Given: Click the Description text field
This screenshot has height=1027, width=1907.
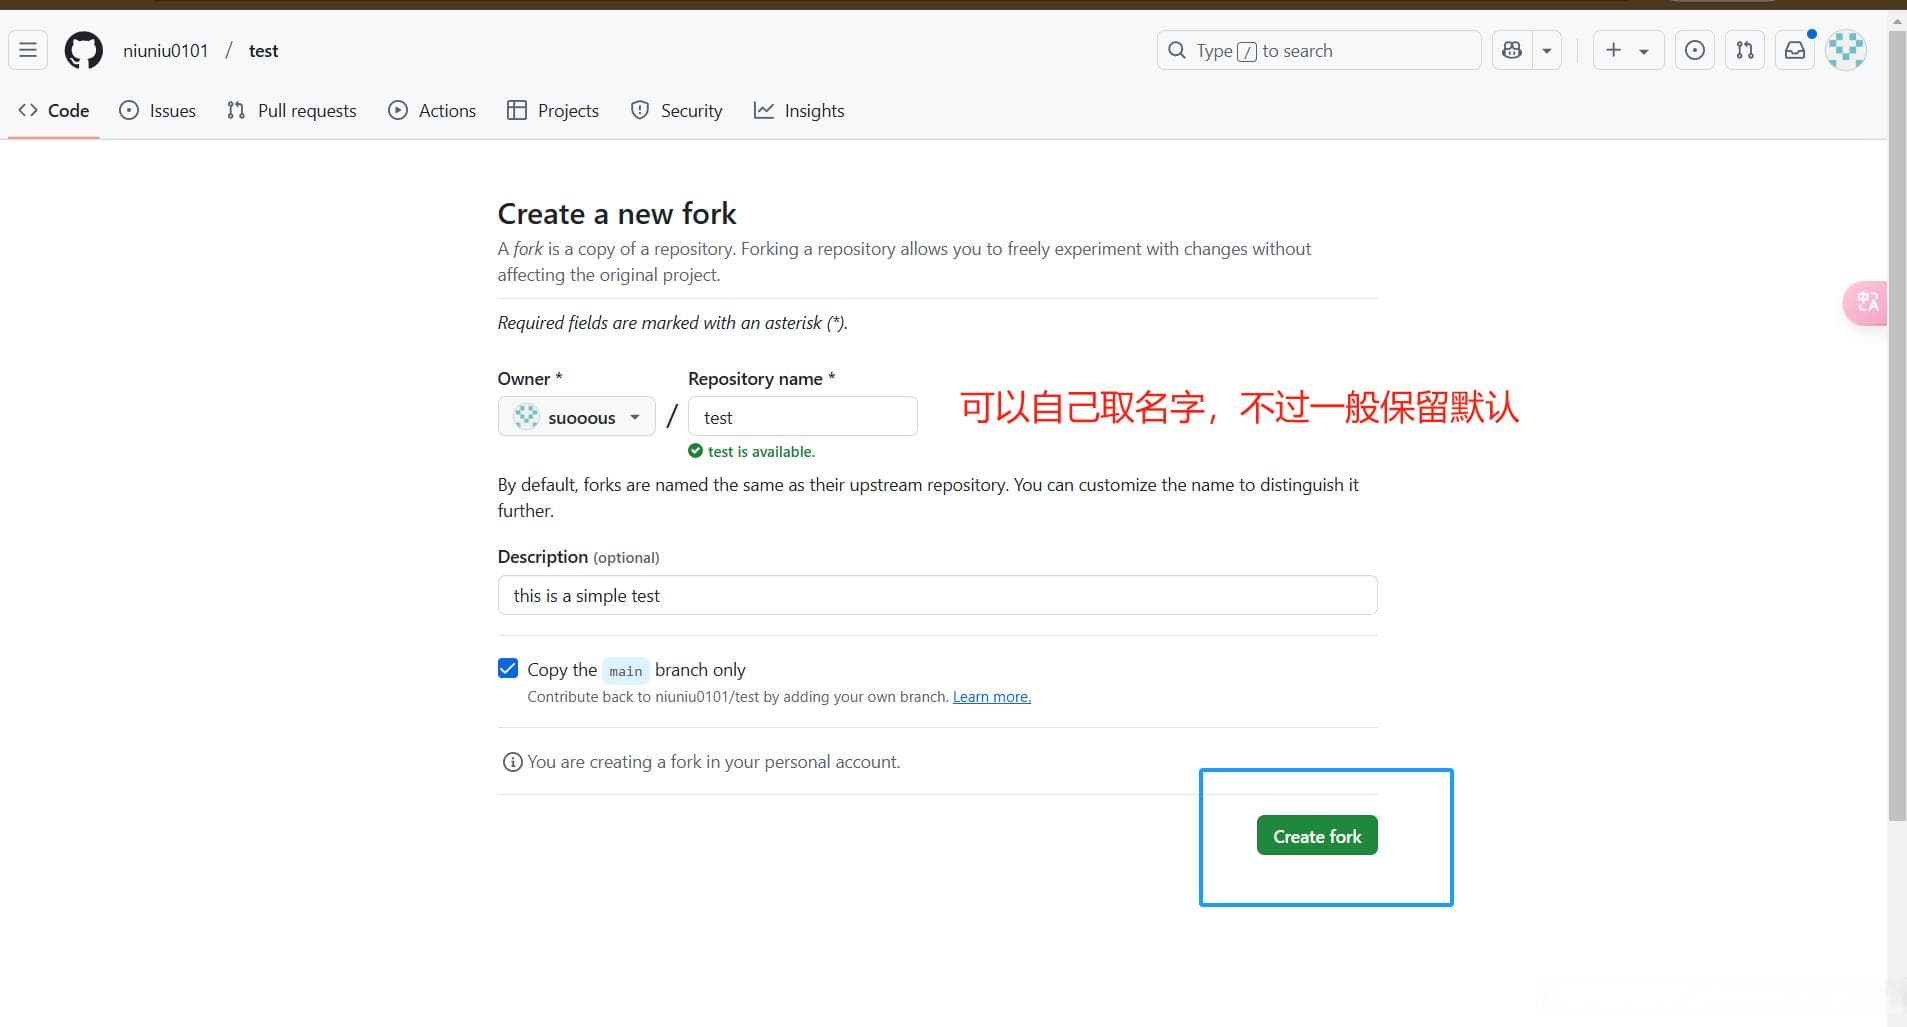Looking at the screenshot, I should pos(938,595).
